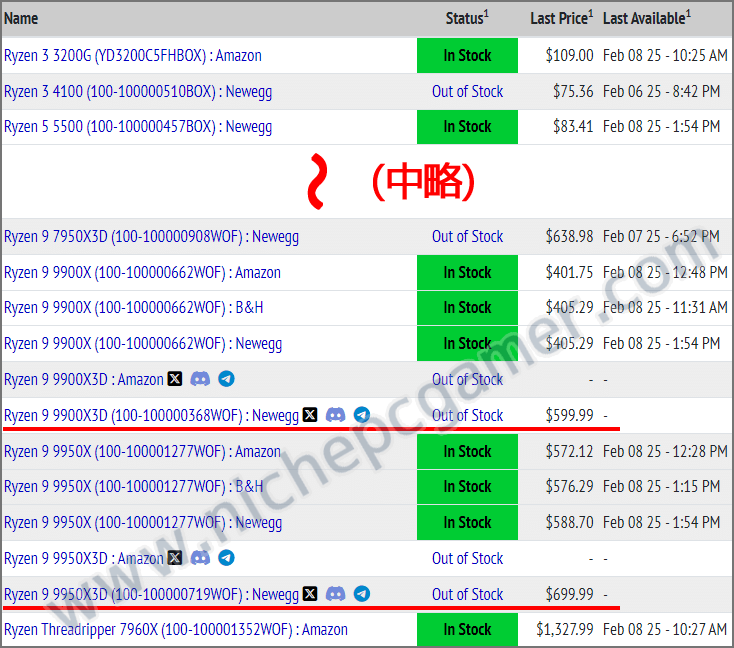Click In Stock status for Ryzen 5 5500
The width and height of the screenshot is (734, 648).
pyautogui.click(x=467, y=126)
